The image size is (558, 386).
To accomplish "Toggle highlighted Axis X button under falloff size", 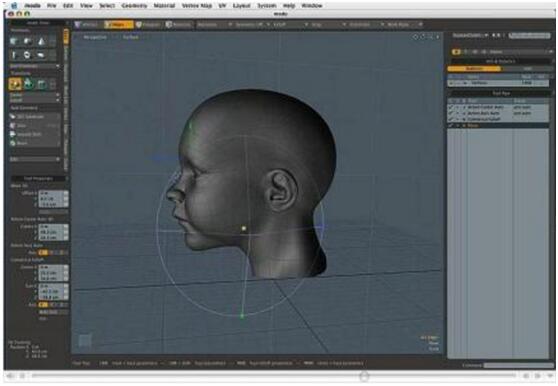I will tap(43, 305).
